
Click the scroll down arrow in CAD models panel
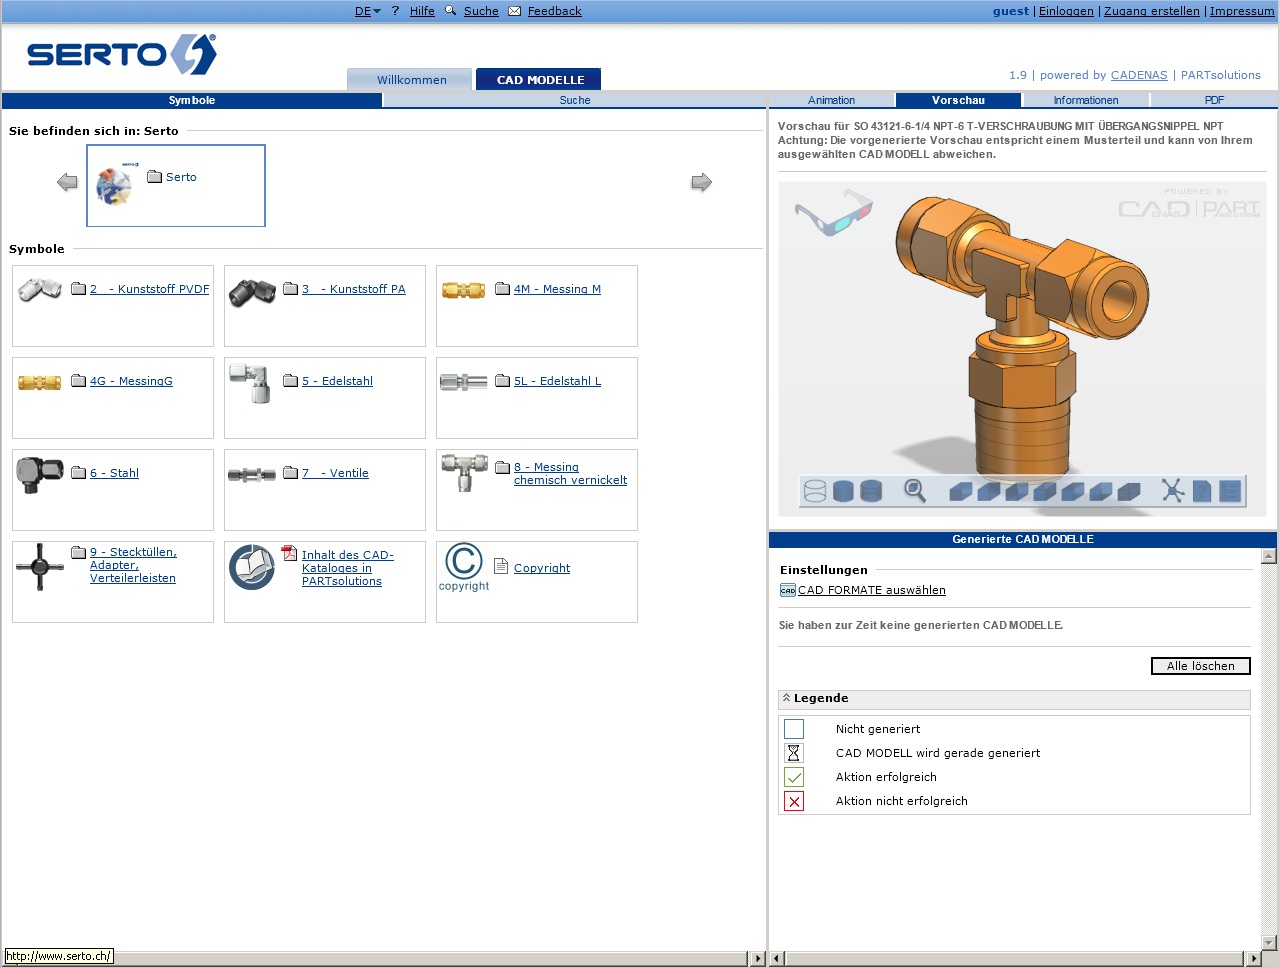pyautogui.click(x=1269, y=942)
